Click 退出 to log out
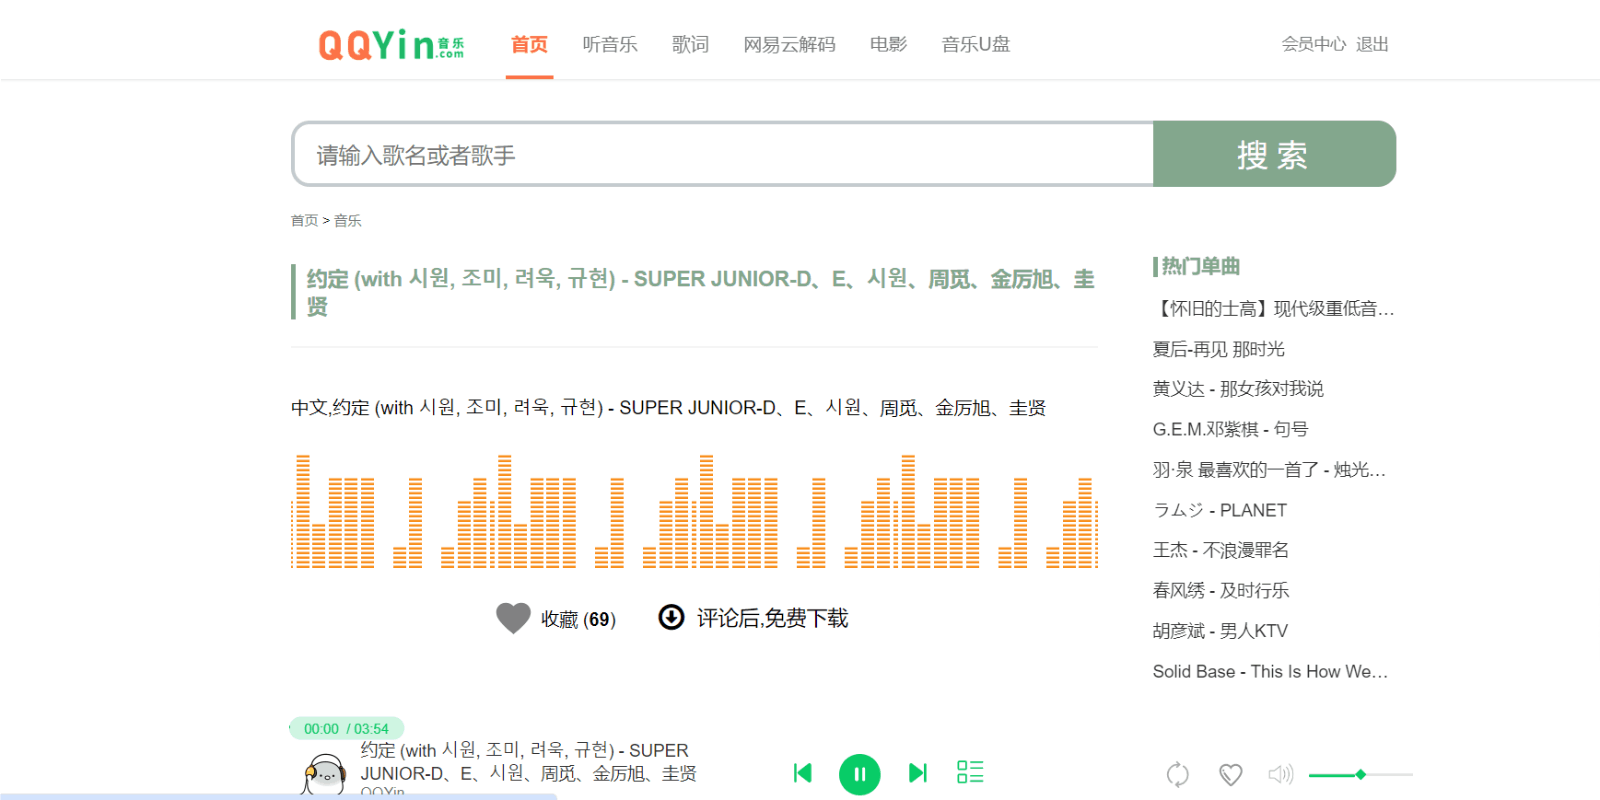This screenshot has height=800, width=1600. coord(1372,45)
